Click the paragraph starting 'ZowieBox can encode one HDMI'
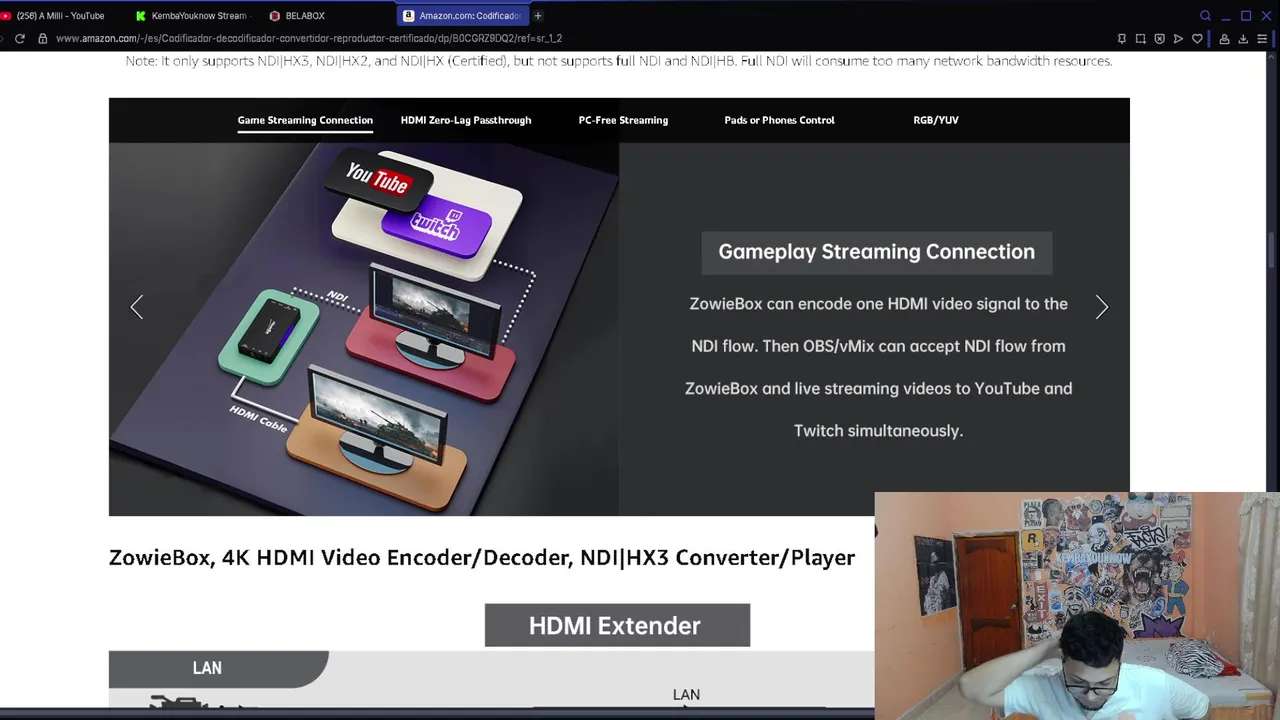The width and height of the screenshot is (1280, 720). 878,367
